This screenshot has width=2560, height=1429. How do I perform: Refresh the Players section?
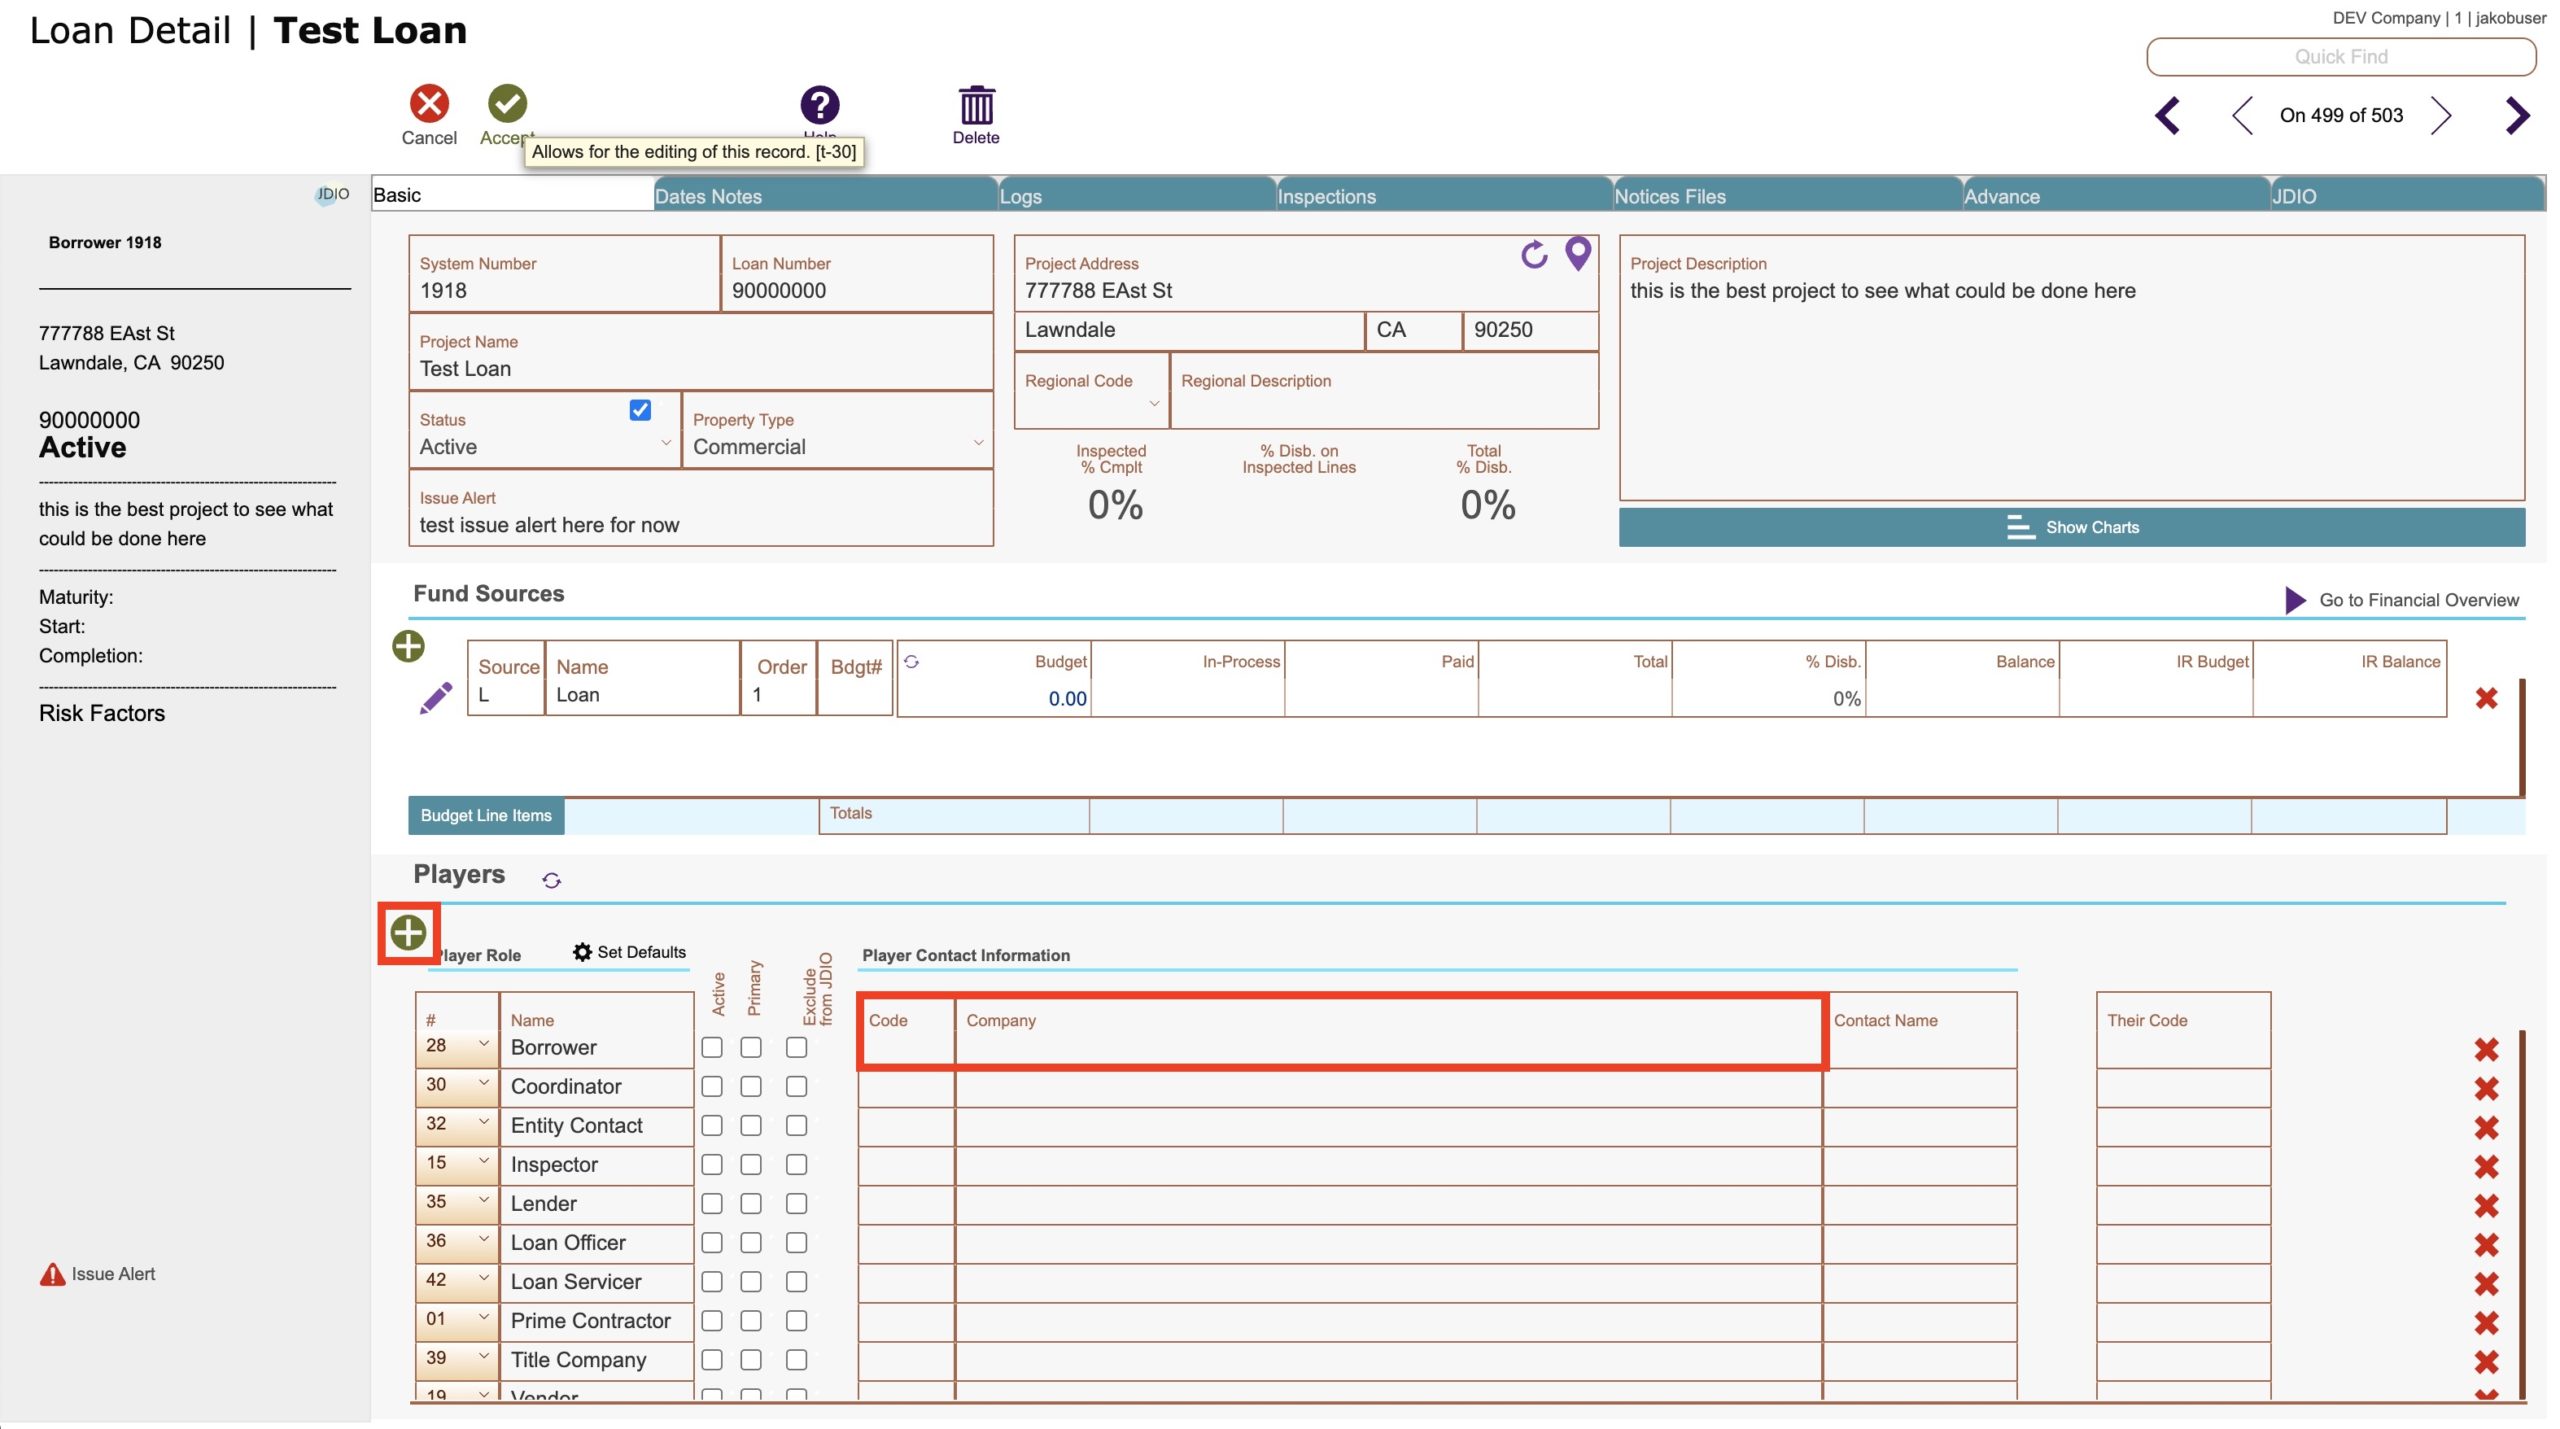pyautogui.click(x=551, y=880)
